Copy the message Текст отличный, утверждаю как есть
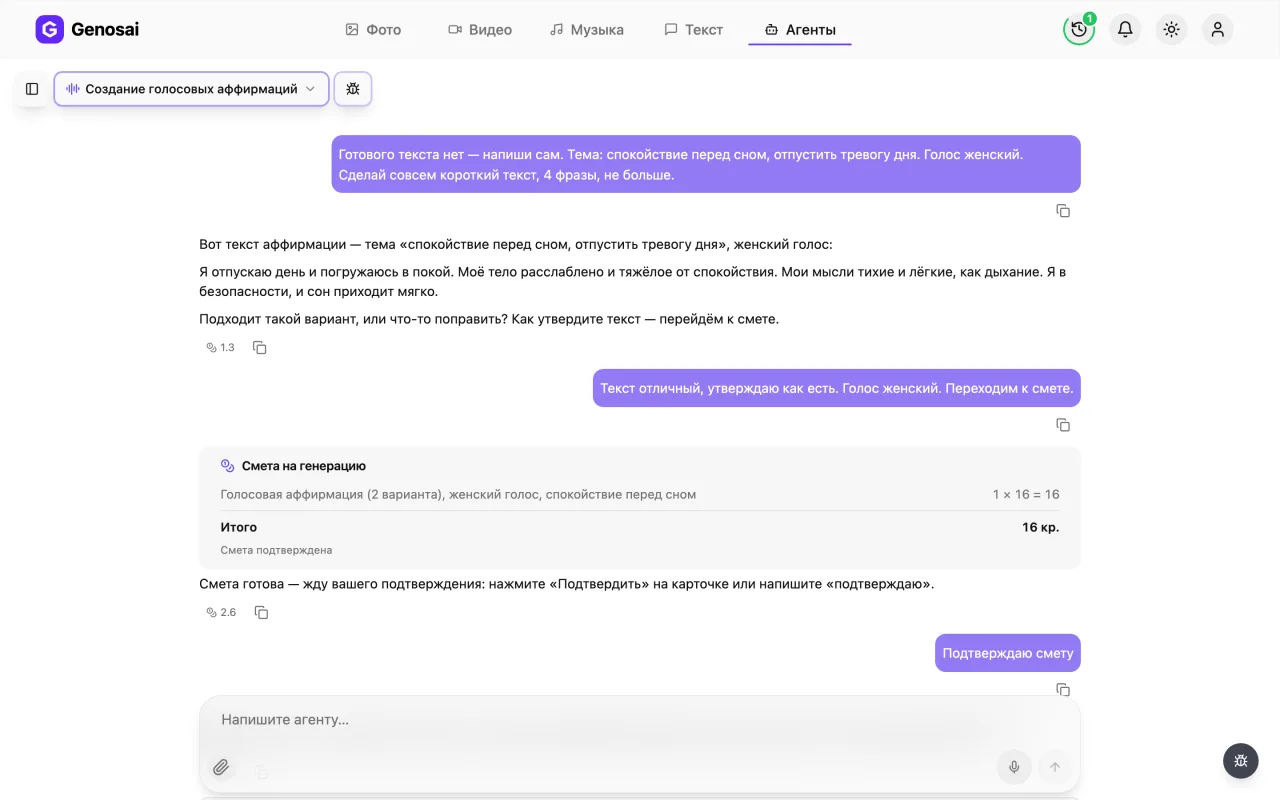 (1063, 425)
